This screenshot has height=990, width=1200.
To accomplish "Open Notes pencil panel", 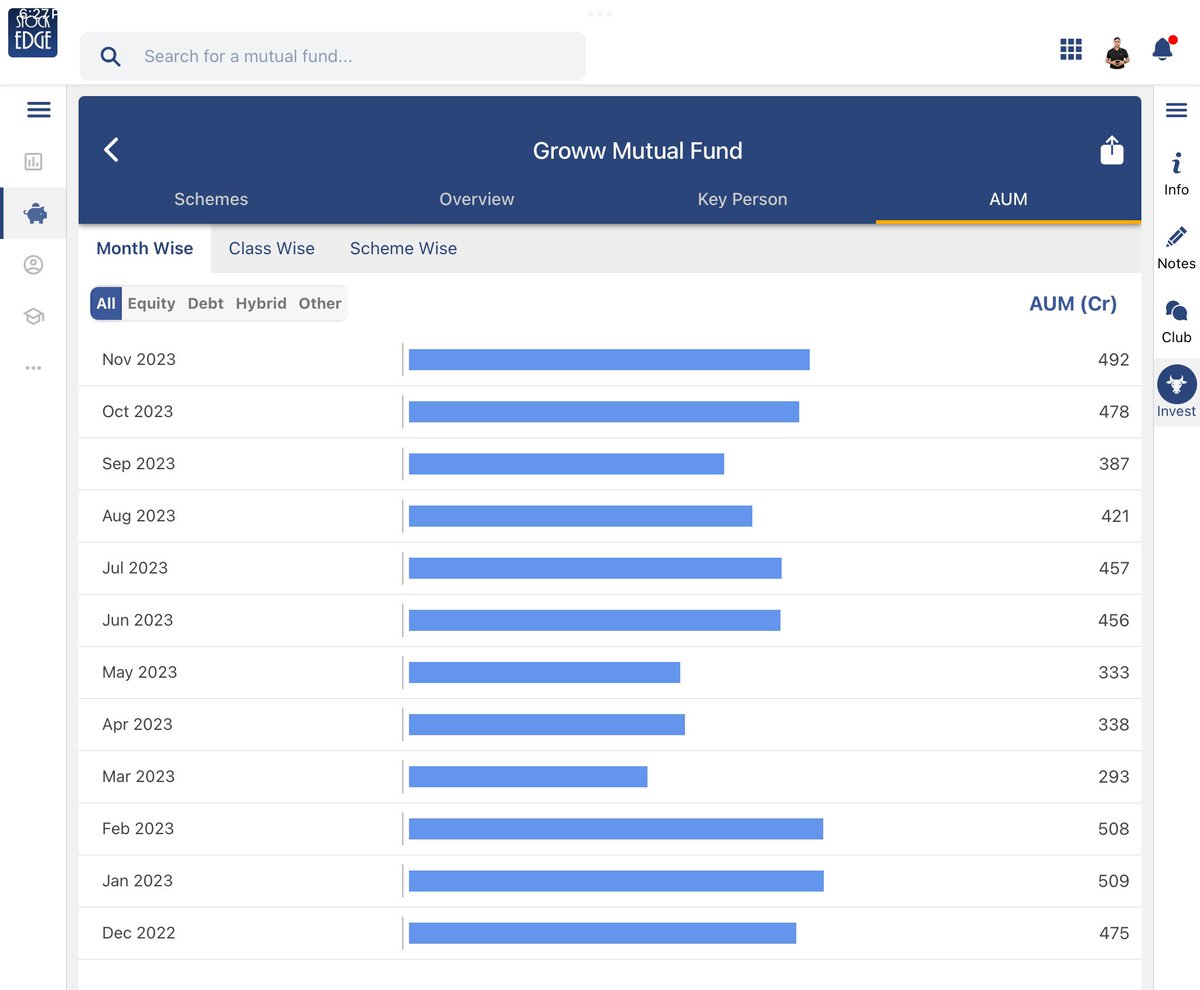I will click(x=1177, y=248).
